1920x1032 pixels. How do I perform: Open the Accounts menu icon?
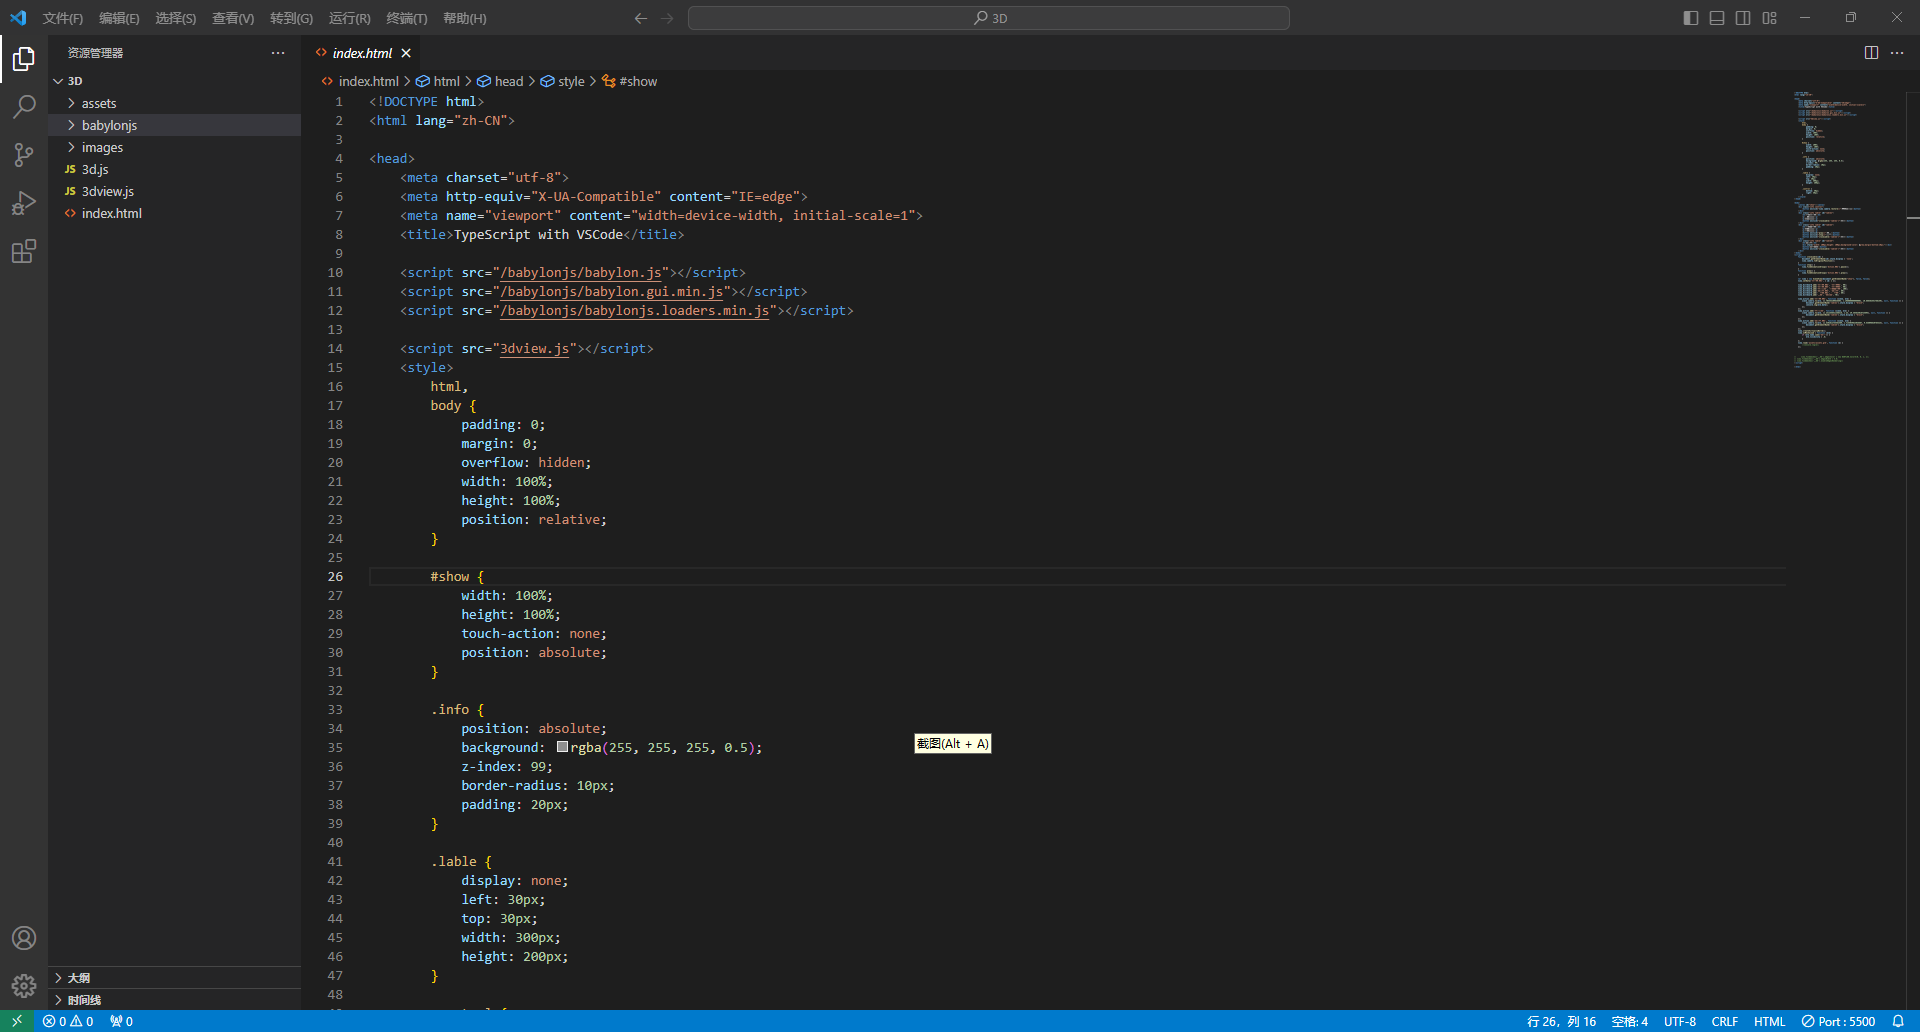click(24, 938)
